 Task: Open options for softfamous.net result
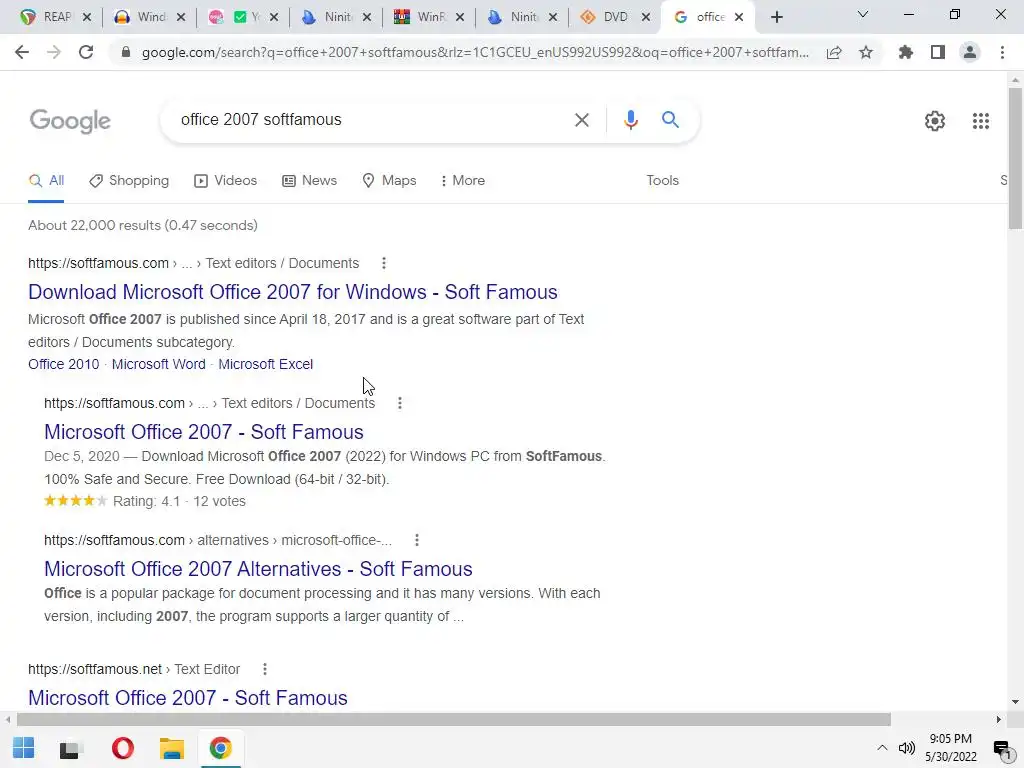264,669
